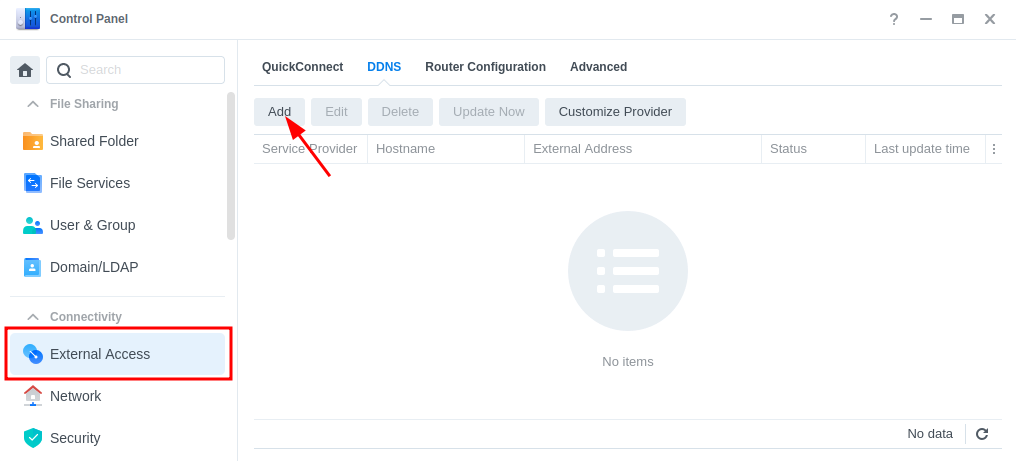This screenshot has width=1016, height=461.
Task: Collapse the Connectivity section
Action: 32,316
